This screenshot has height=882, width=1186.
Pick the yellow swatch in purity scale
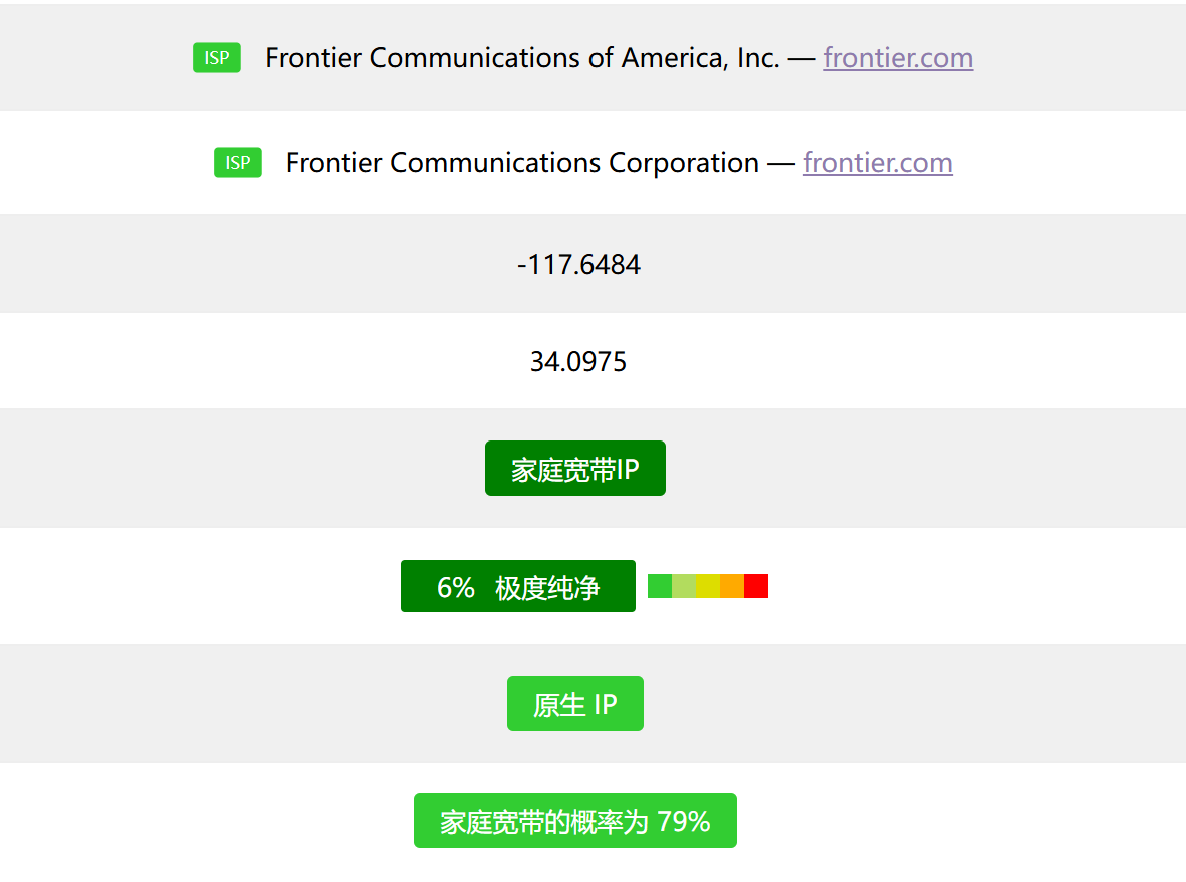[708, 586]
